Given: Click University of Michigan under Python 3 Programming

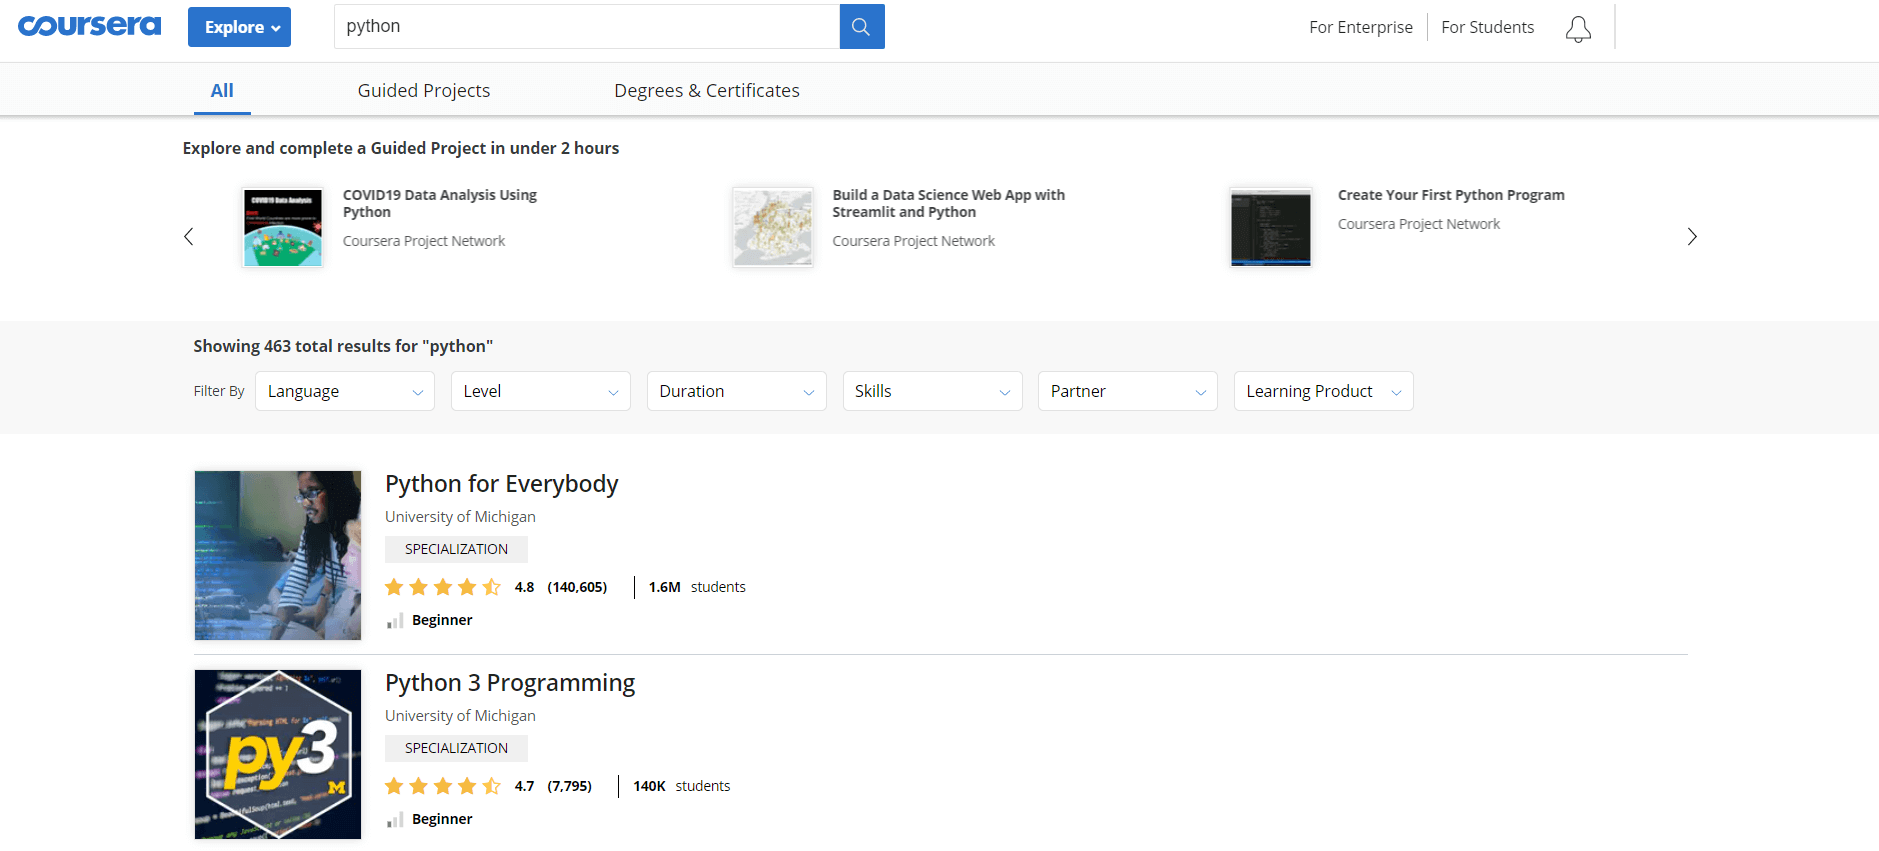Looking at the screenshot, I should [460, 716].
